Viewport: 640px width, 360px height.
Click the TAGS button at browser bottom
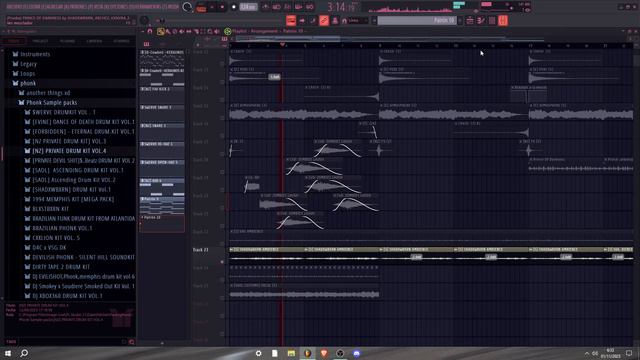coord(11,342)
